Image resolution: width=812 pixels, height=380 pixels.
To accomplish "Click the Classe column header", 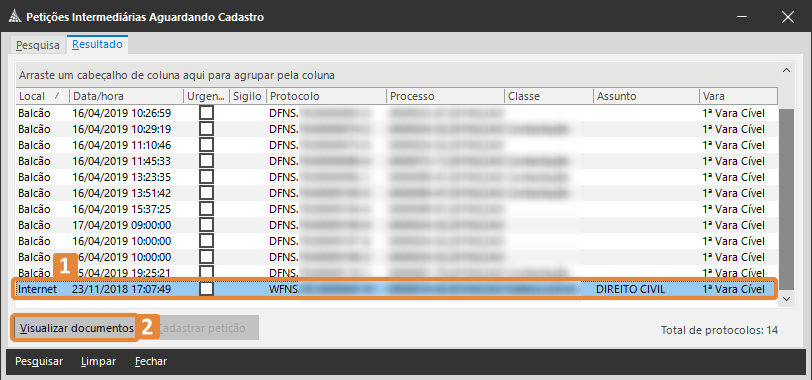I will click(x=549, y=96).
